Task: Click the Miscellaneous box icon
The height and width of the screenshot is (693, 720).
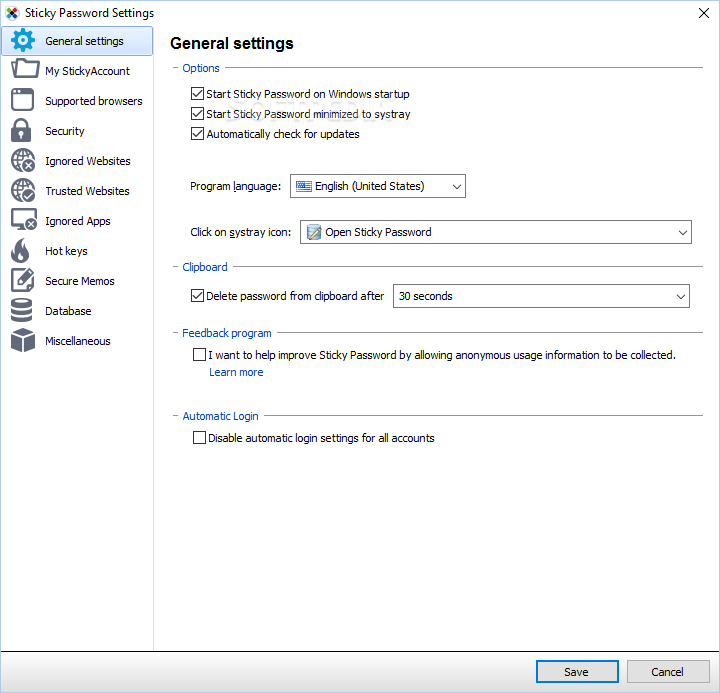Action: [22, 340]
